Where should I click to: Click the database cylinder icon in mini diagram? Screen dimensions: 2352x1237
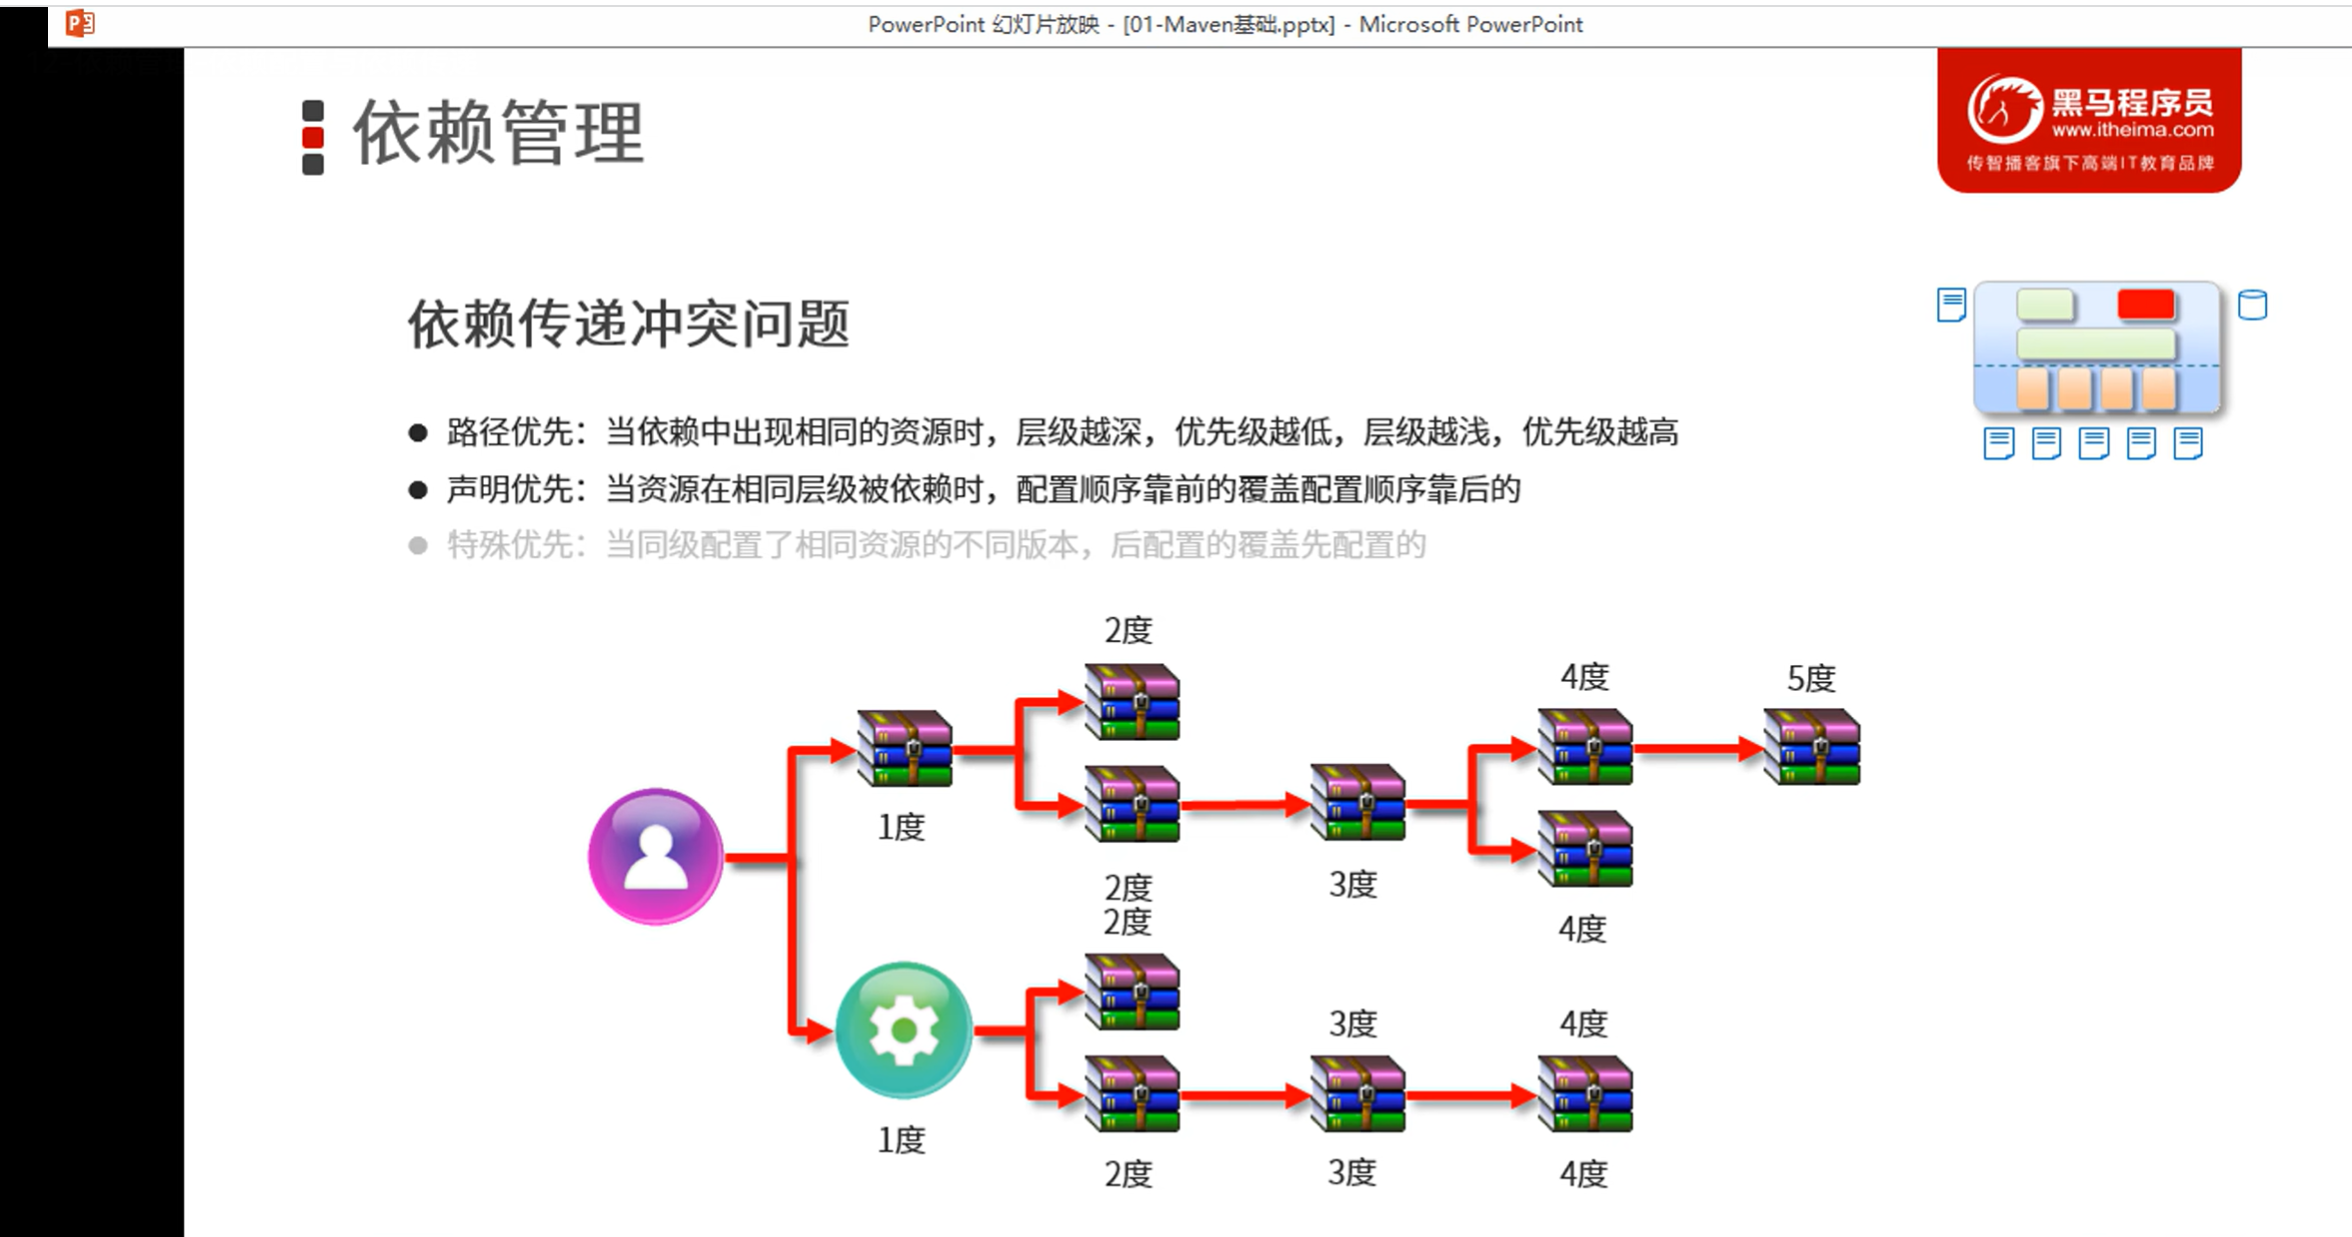2252,305
